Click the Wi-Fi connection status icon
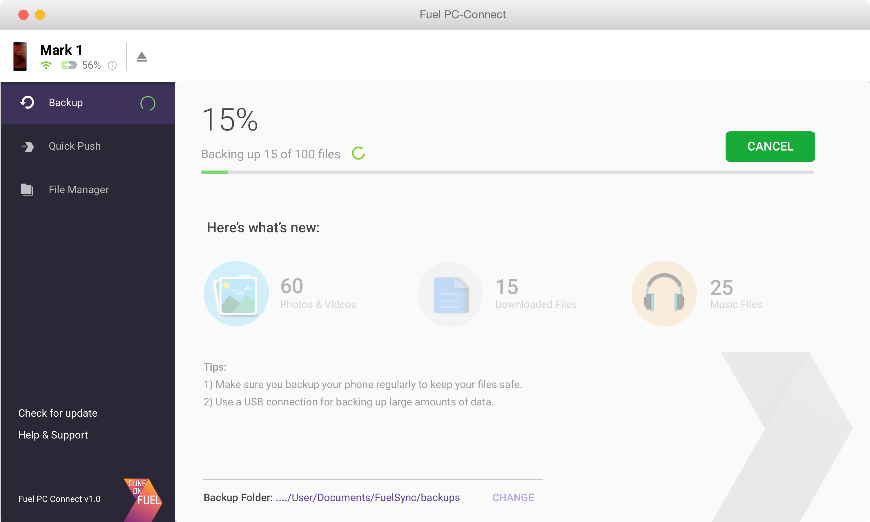This screenshot has width=870, height=522. click(46, 65)
